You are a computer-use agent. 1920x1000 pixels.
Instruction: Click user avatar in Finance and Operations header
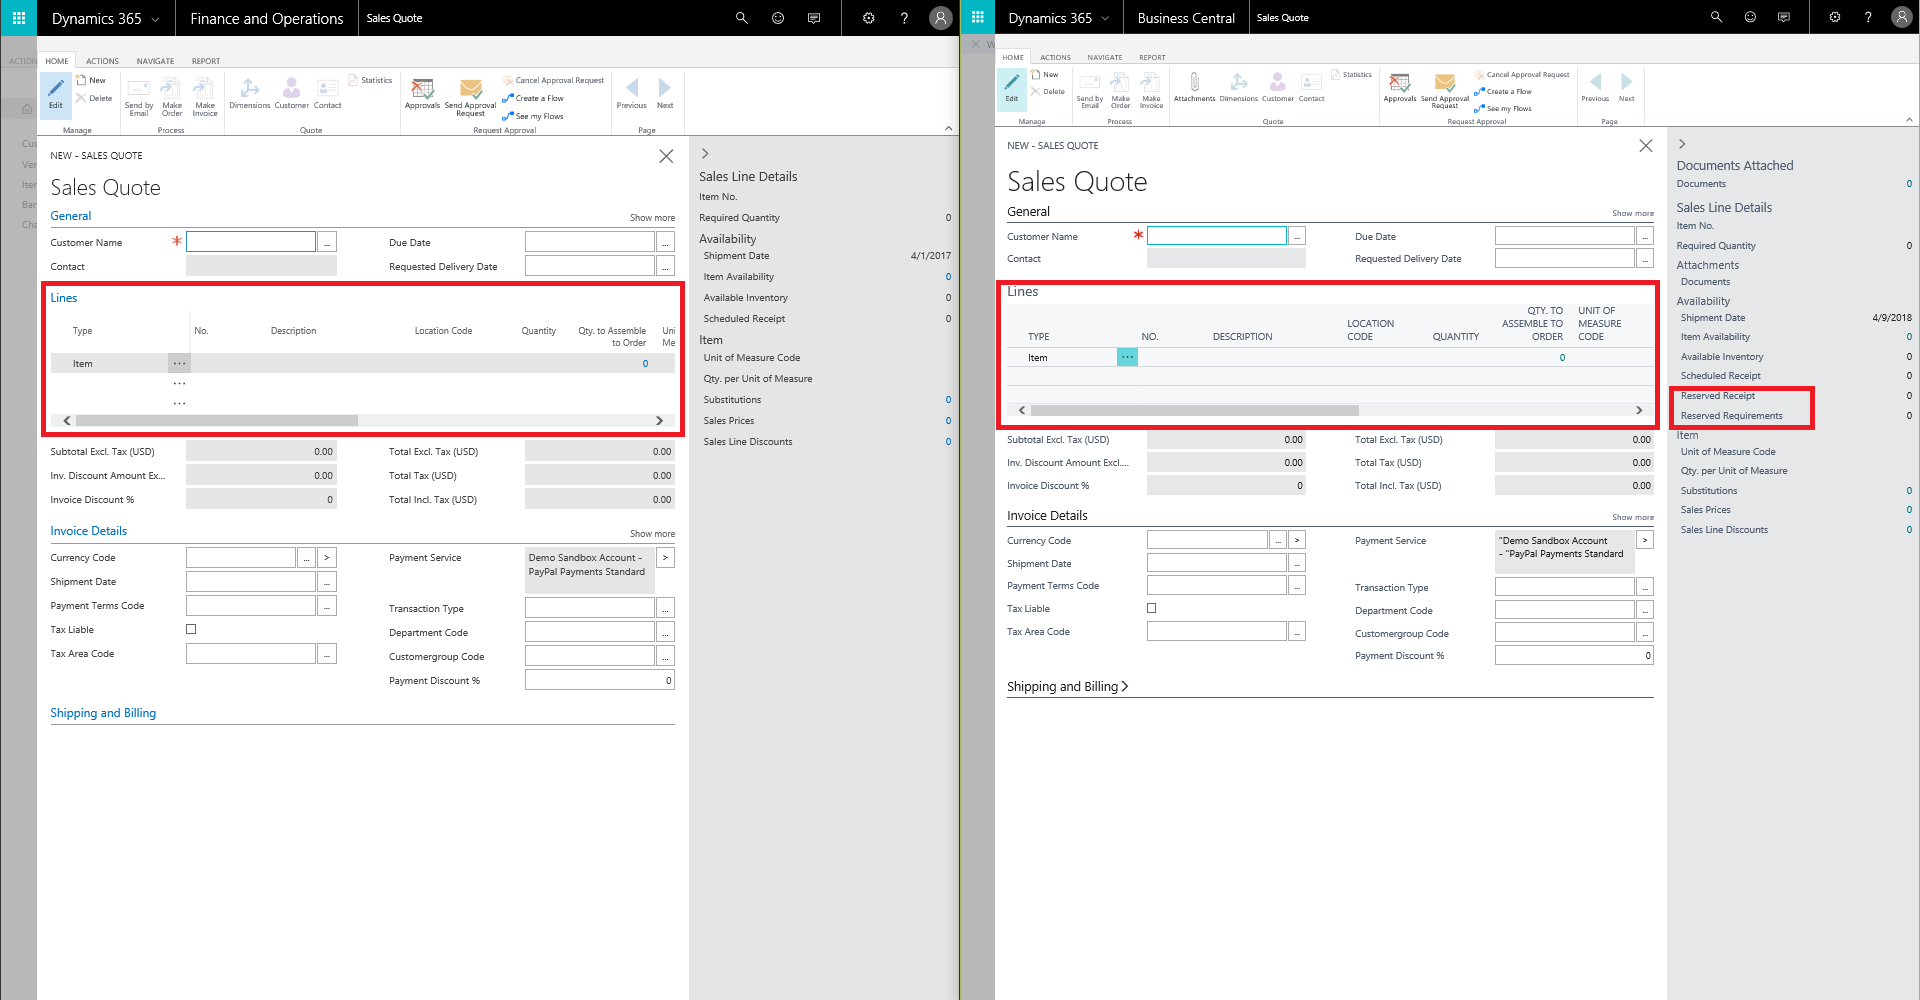[x=940, y=18]
